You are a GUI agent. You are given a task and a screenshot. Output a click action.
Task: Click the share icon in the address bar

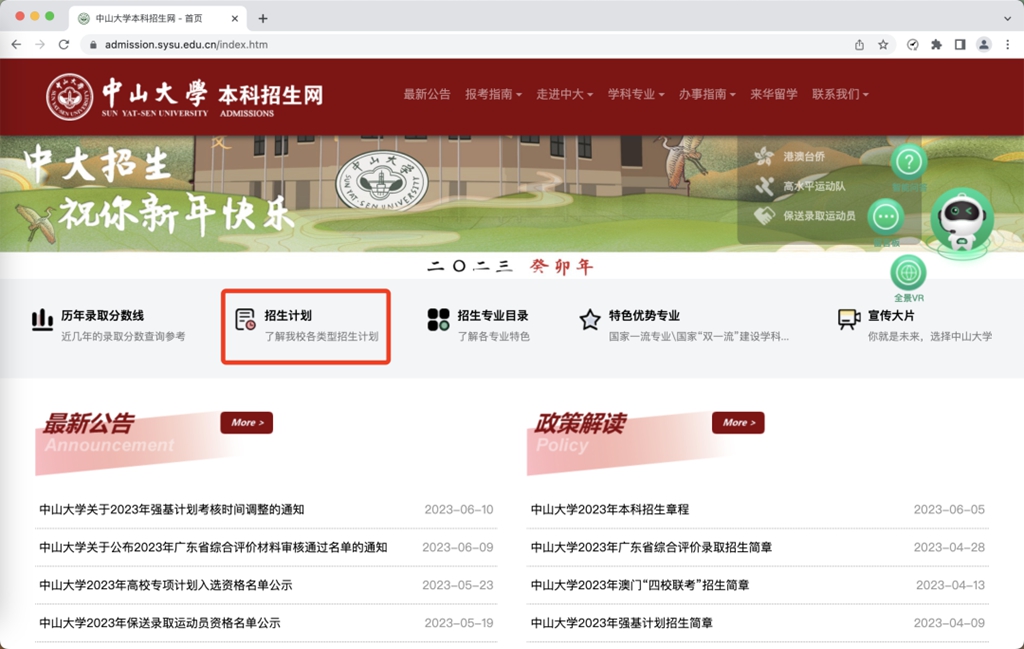pos(859,44)
